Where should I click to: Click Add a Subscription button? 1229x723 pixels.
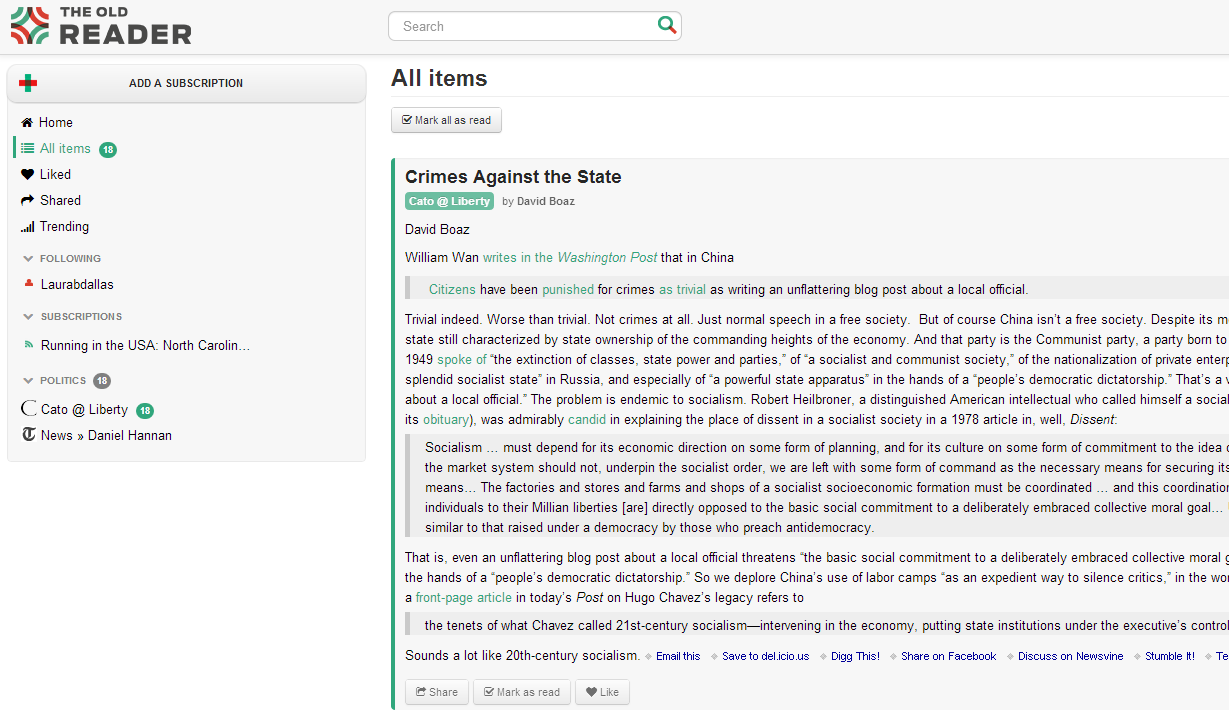(186, 83)
